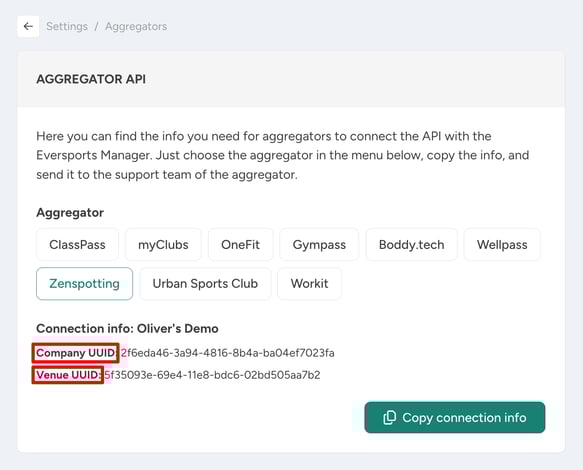583x470 pixels.
Task: Click the Venue UUID label
Action: click(68, 375)
